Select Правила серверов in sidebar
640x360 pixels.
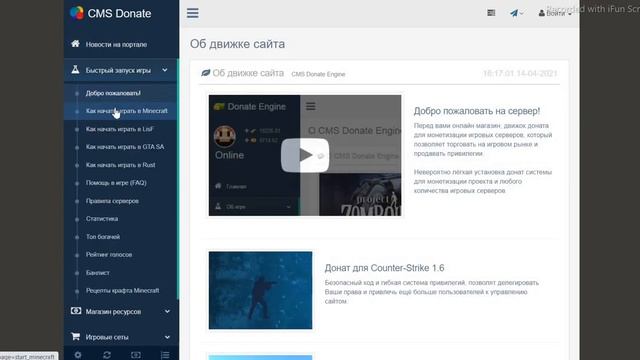click(112, 201)
